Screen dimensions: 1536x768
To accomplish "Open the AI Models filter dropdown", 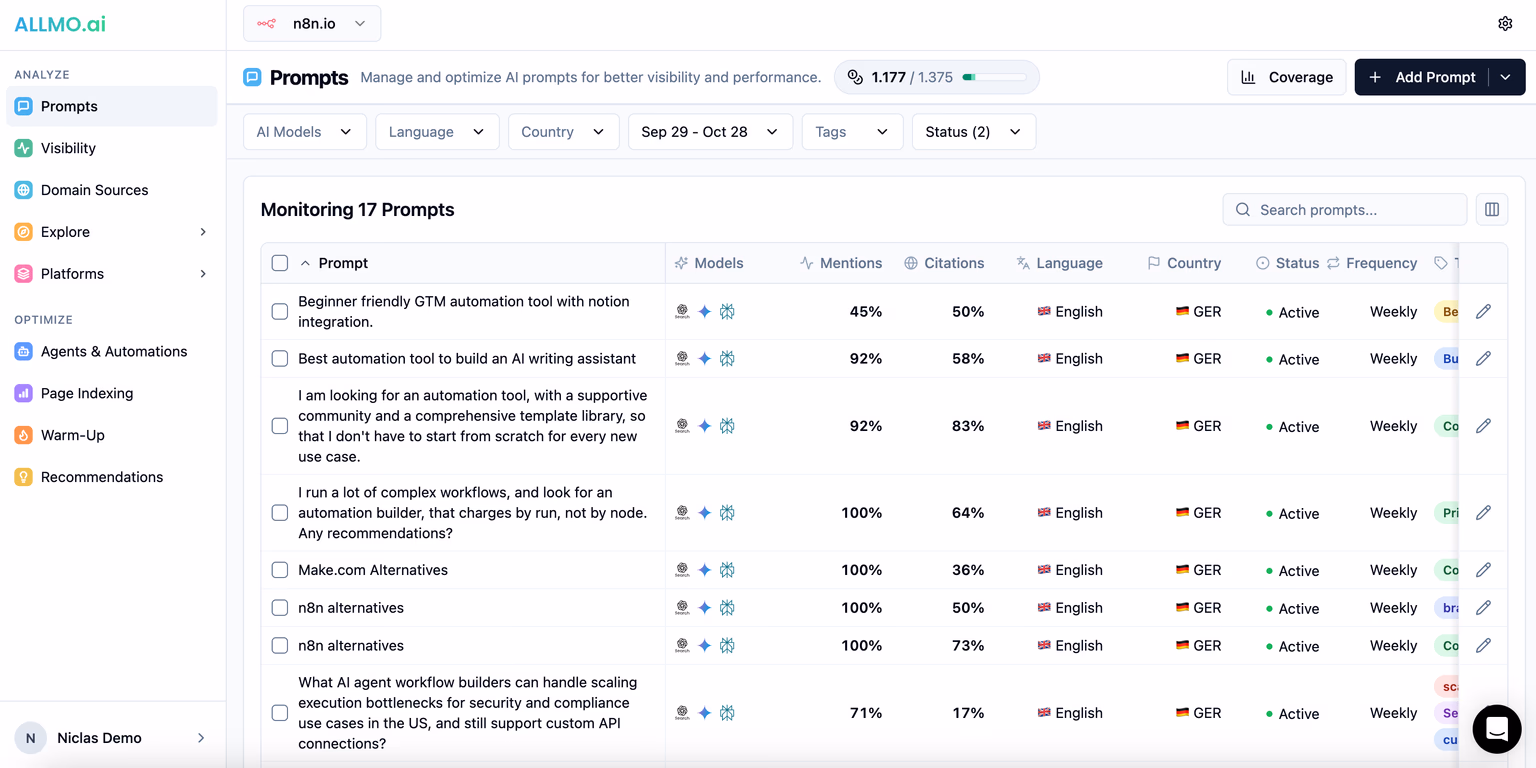I will click(305, 132).
